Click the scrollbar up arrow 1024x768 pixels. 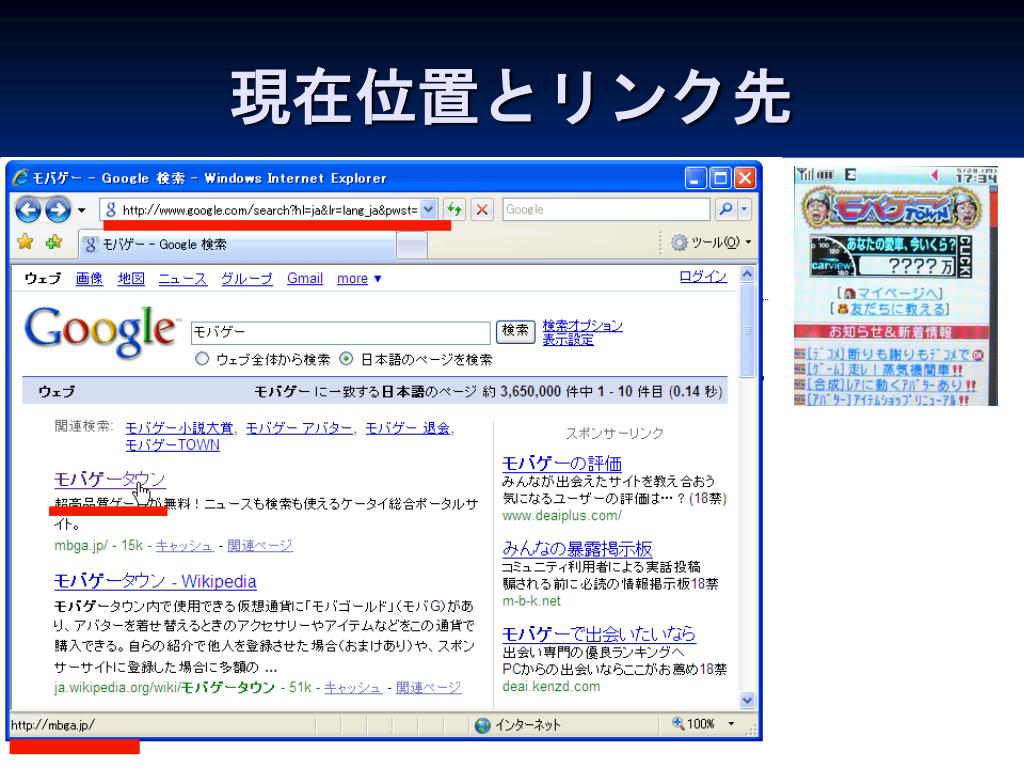pyautogui.click(x=747, y=274)
